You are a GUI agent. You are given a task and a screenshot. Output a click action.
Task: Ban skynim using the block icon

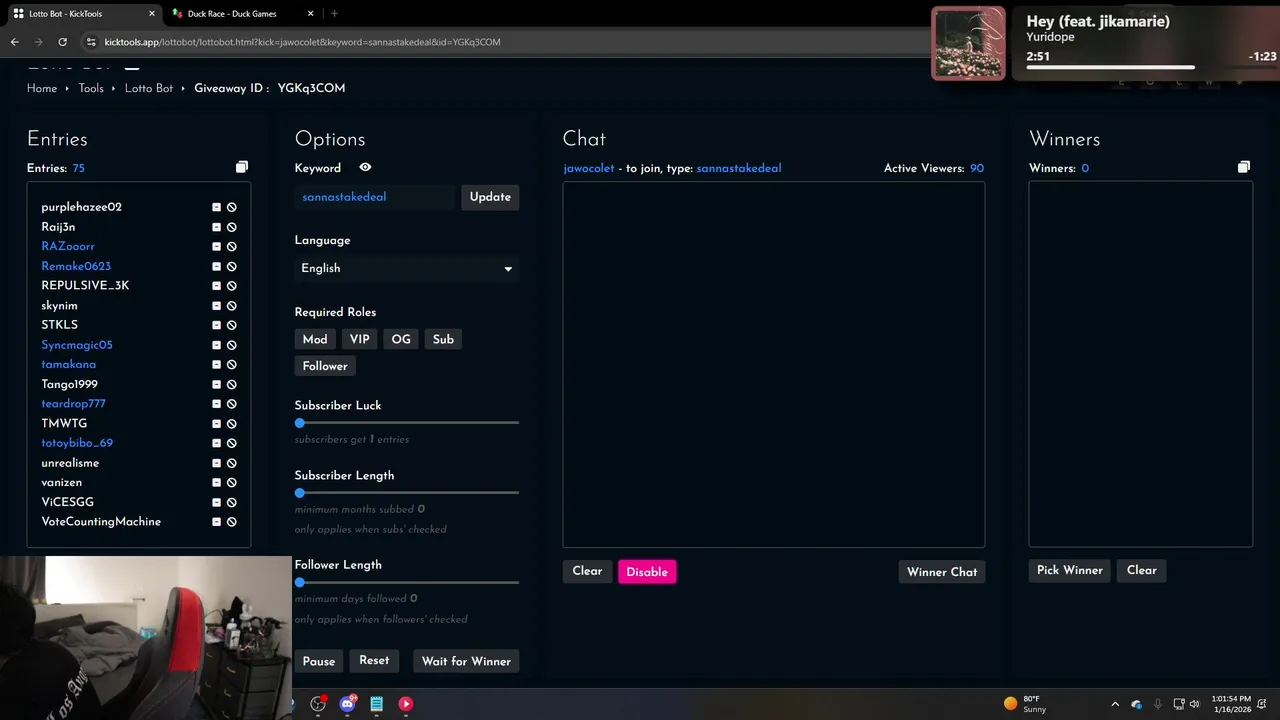click(231, 306)
